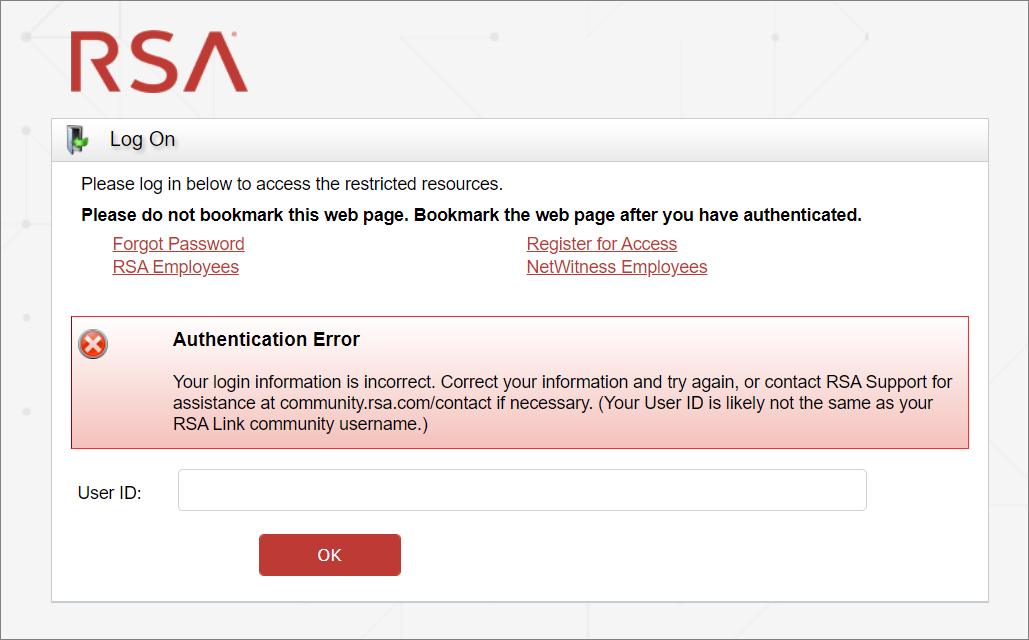Click the 'Please log in below' instruction

click(x=291, y=184)
